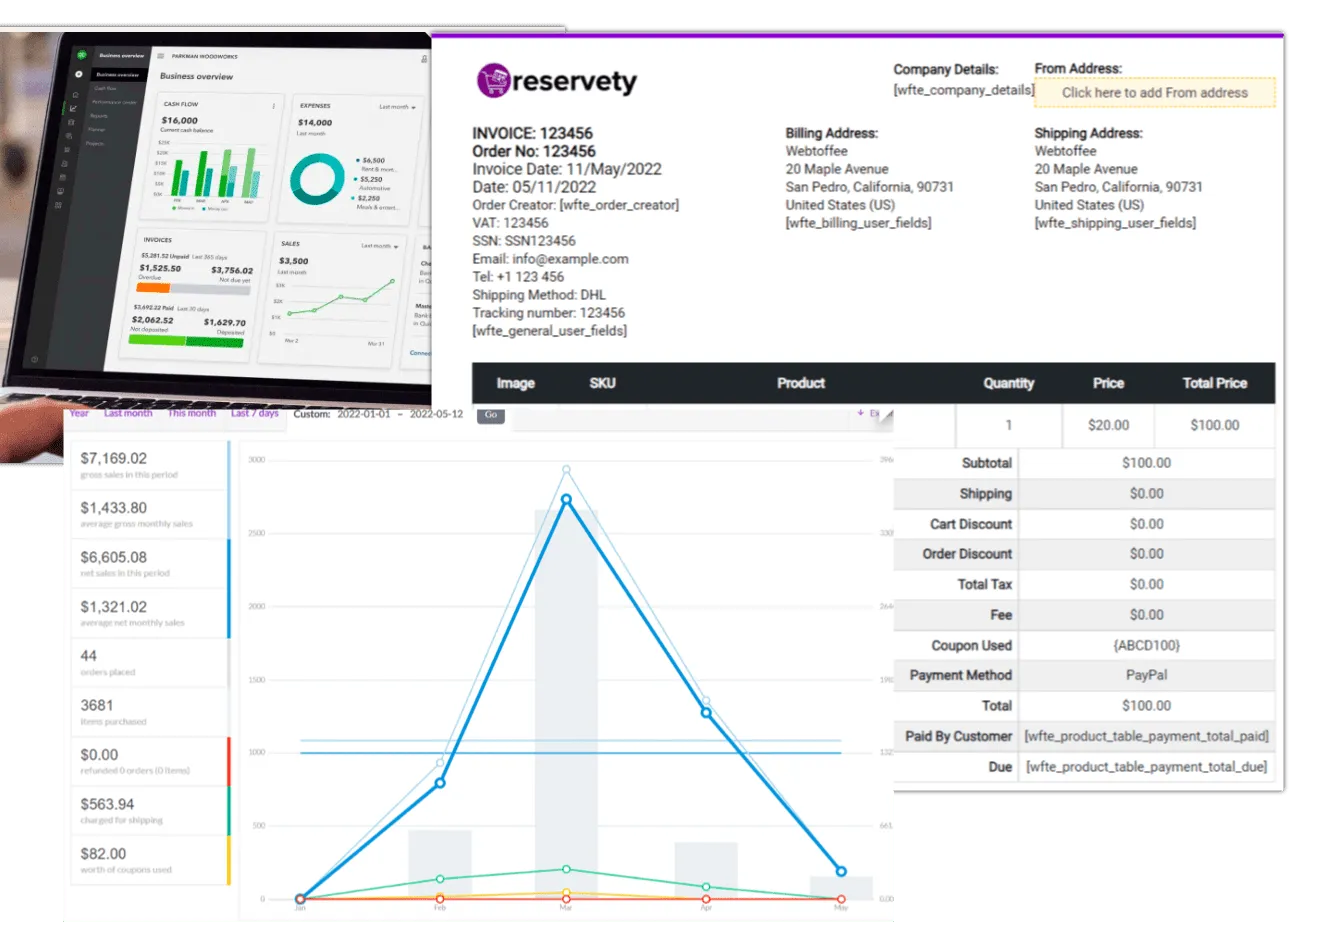Click 'Click here to add From address'
The height and width of the screenshot is (950, 1321).
coord(1154,93)
